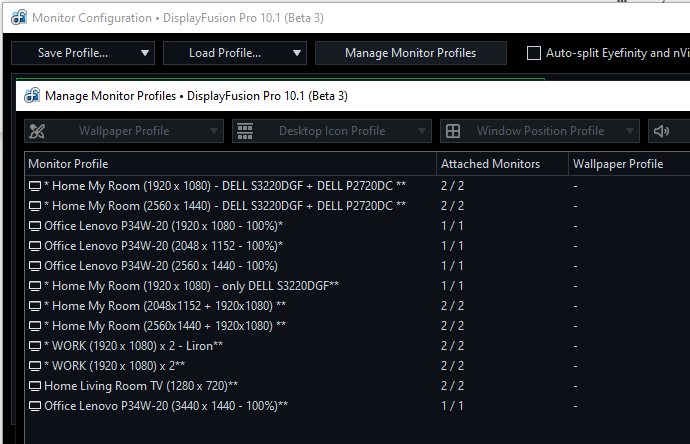Screen dimensions: 690x444
Task: Sort by the Monitor Profile column header
Action: (x=230, y=163)
